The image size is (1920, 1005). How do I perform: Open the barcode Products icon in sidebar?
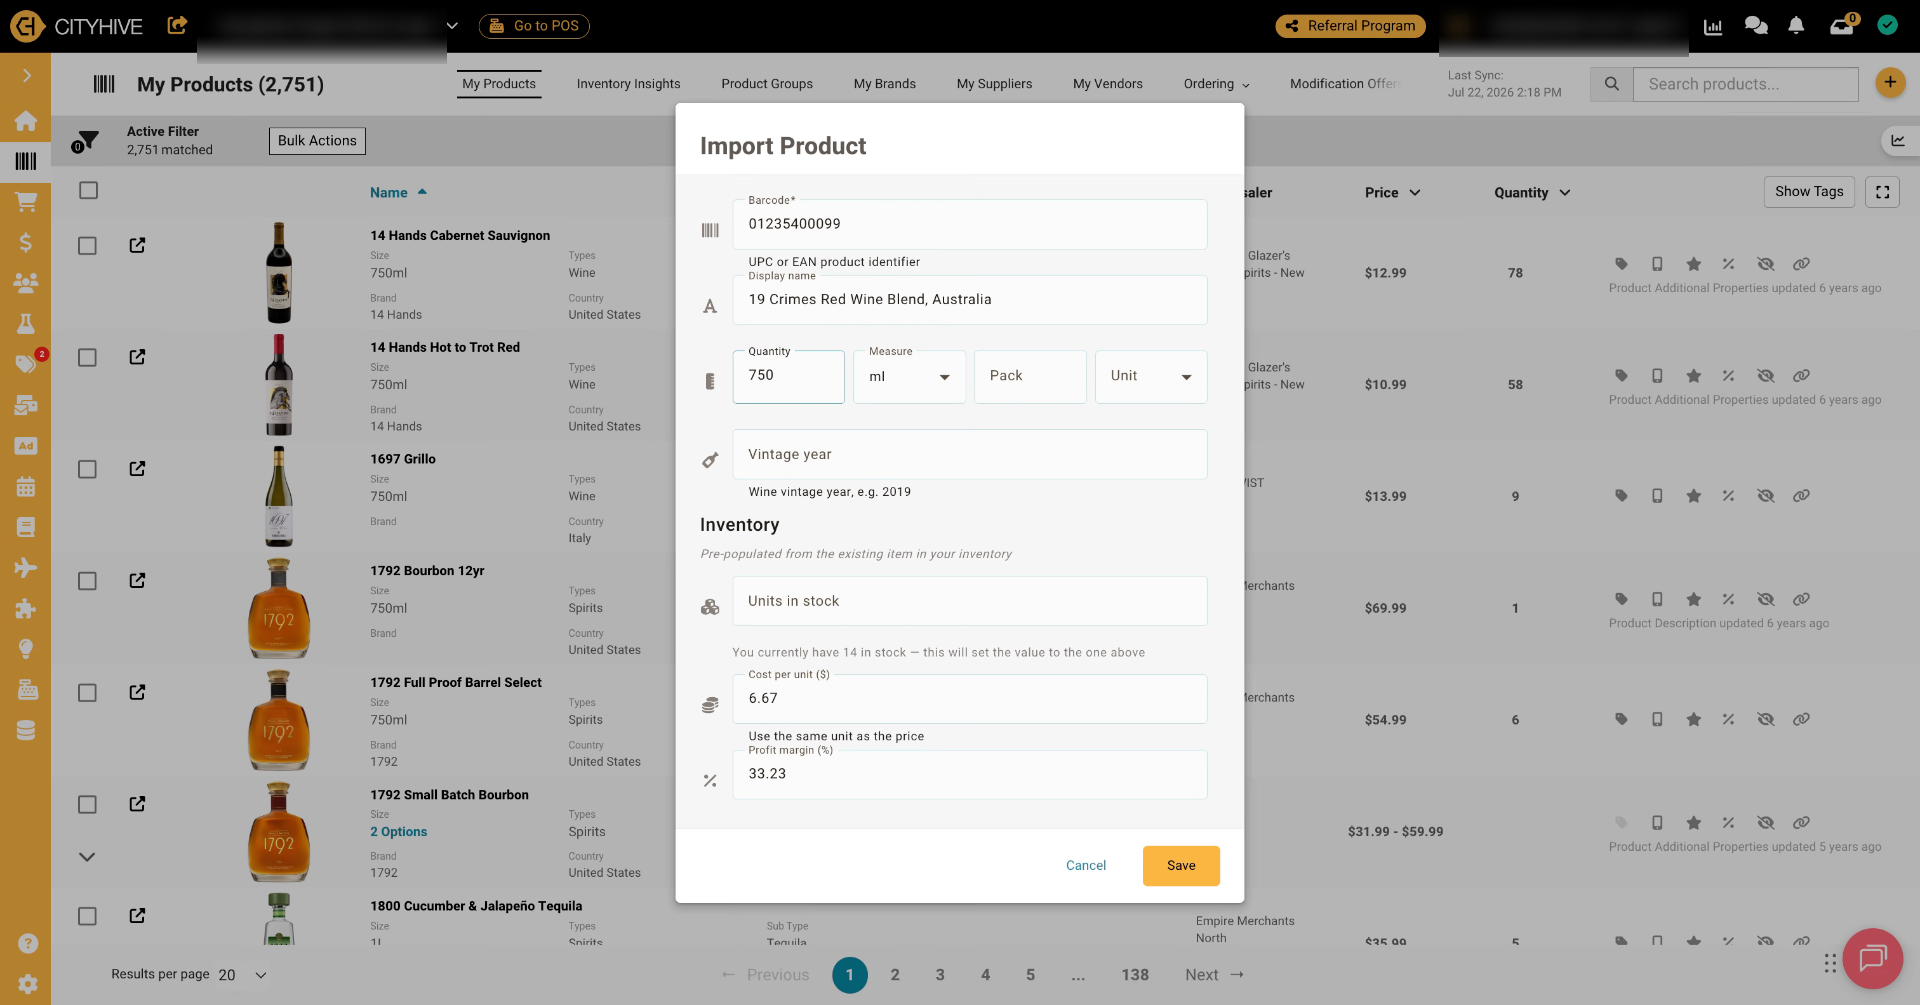(26, 161)
